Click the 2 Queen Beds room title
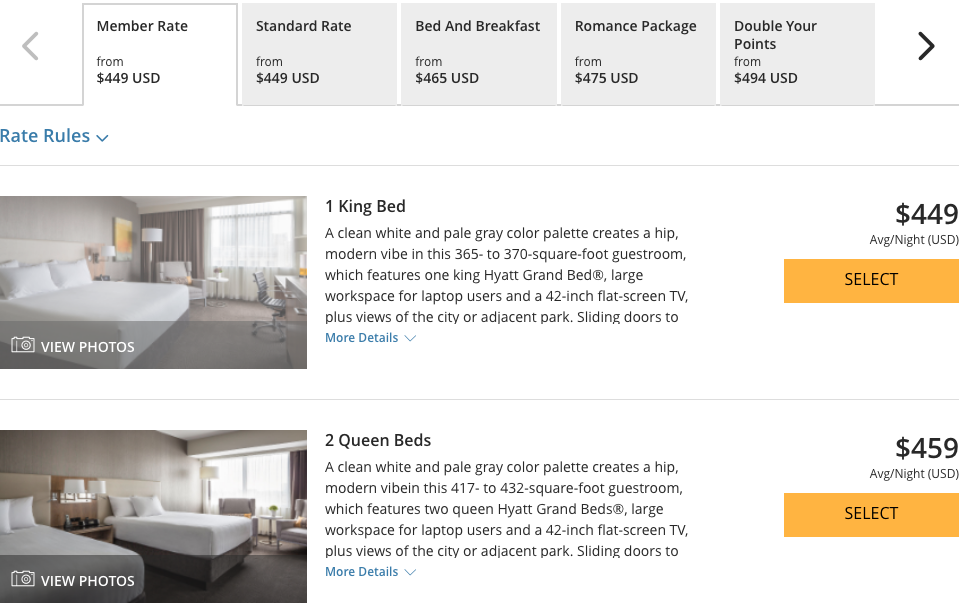Viewport: 974px width, 611px height. coord(378,440)
